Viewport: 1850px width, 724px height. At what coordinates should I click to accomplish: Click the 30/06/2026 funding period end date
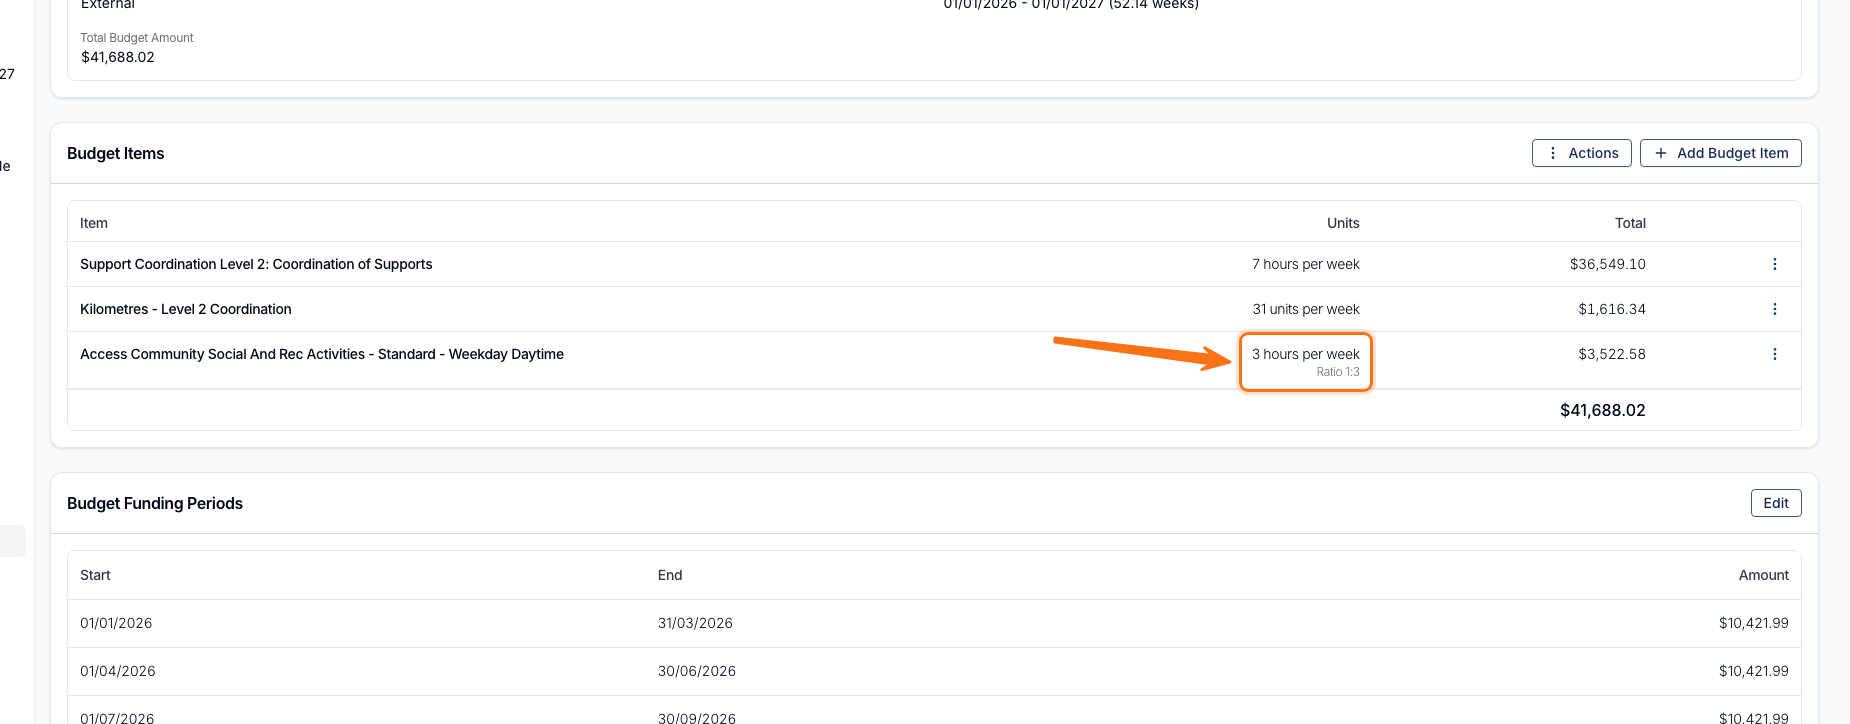pyautogui.click(x=697, y=671)
